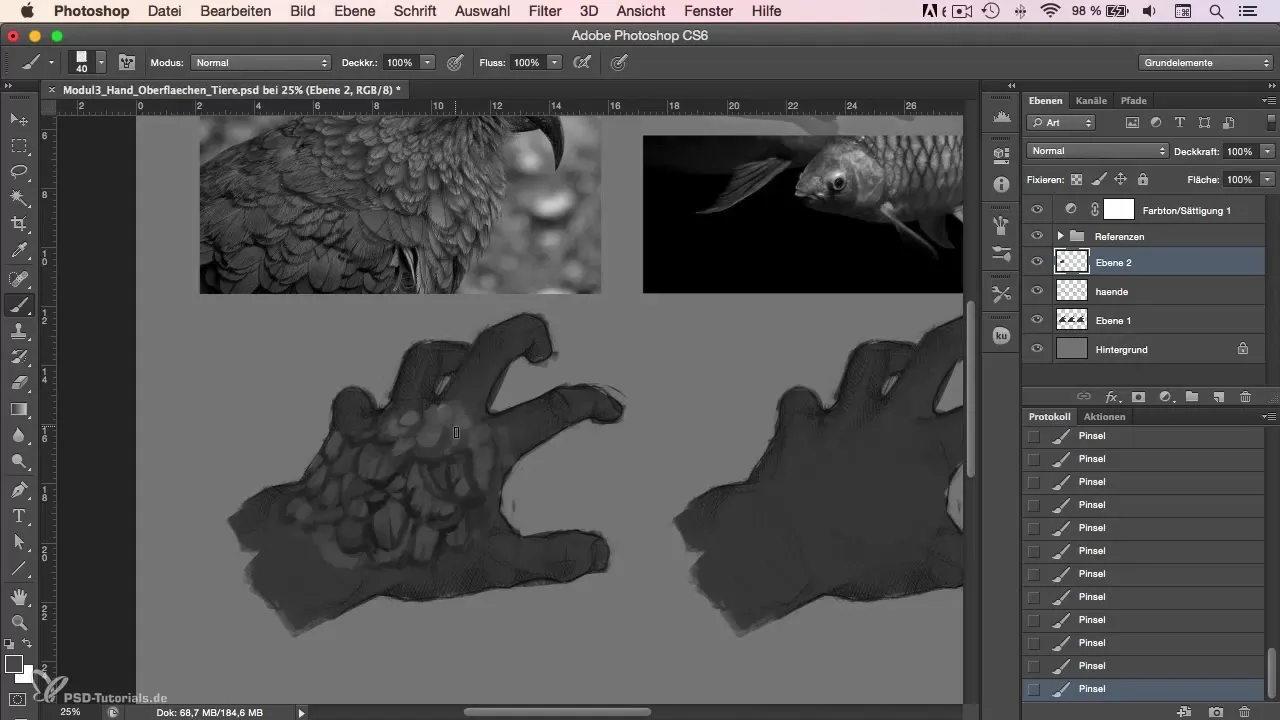
Task: Switch to the Aktionen tab
Action: click(x=1104, y=416)
